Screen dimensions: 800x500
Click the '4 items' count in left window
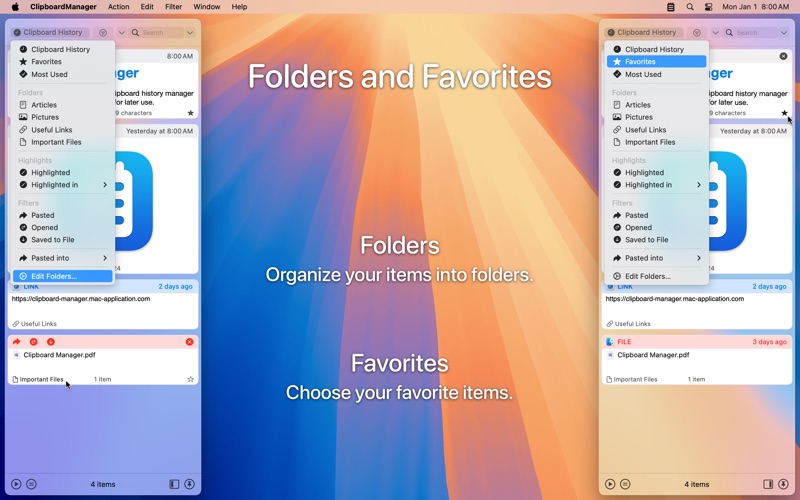pos(103,484)
